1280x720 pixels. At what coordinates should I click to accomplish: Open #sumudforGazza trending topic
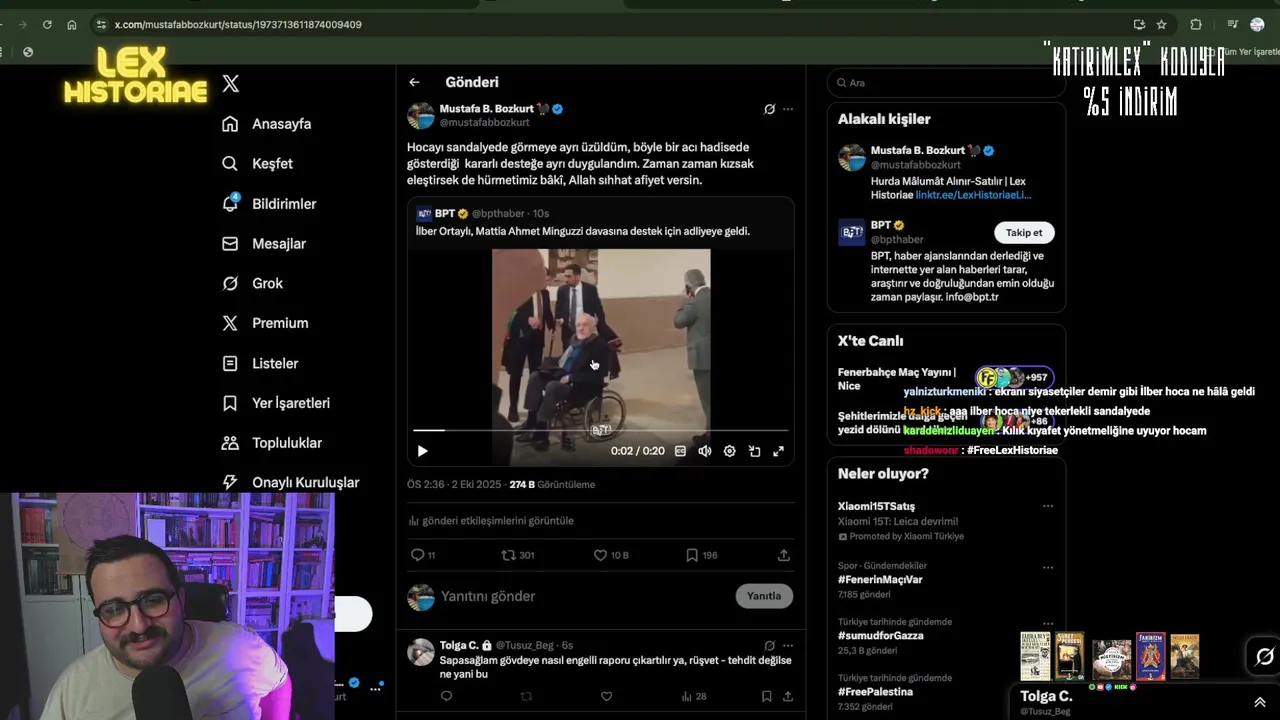pyautogui.click(x=881, y=636)
